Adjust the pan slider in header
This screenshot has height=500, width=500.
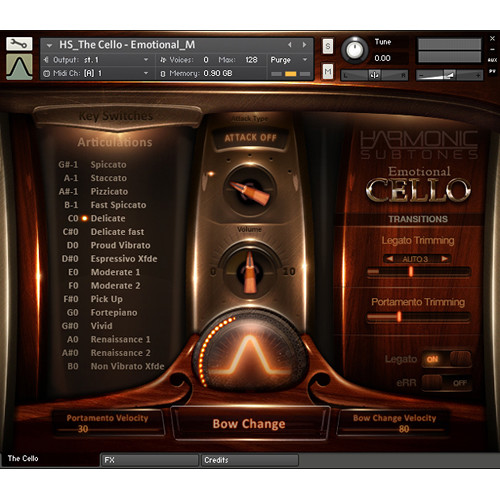pyautogui.click(x=375, y=76)
